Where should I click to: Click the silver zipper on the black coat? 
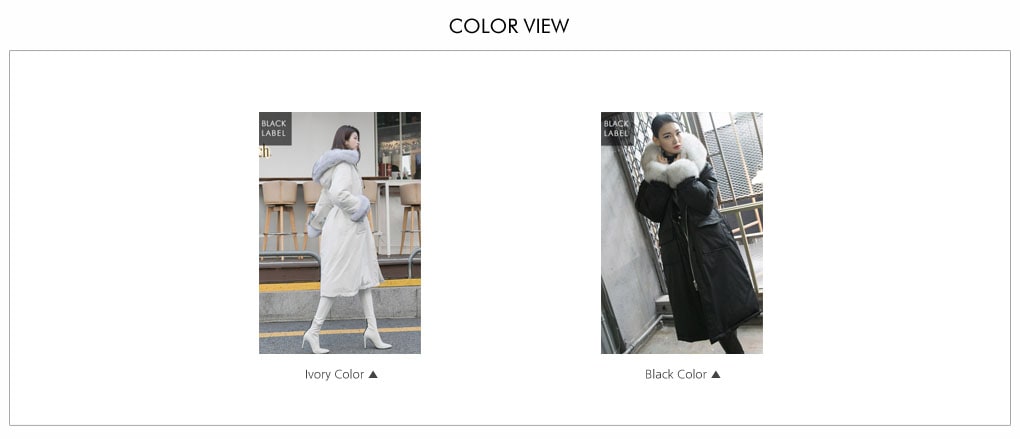click(688, 250)
